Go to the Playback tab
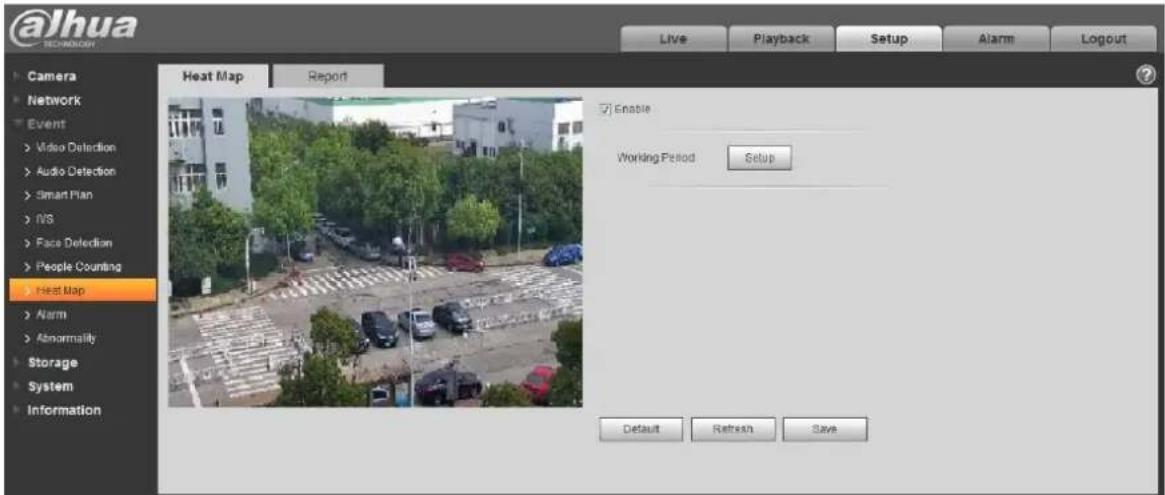This screenshot has height=495, width=1165. click(x=781, y=39)
